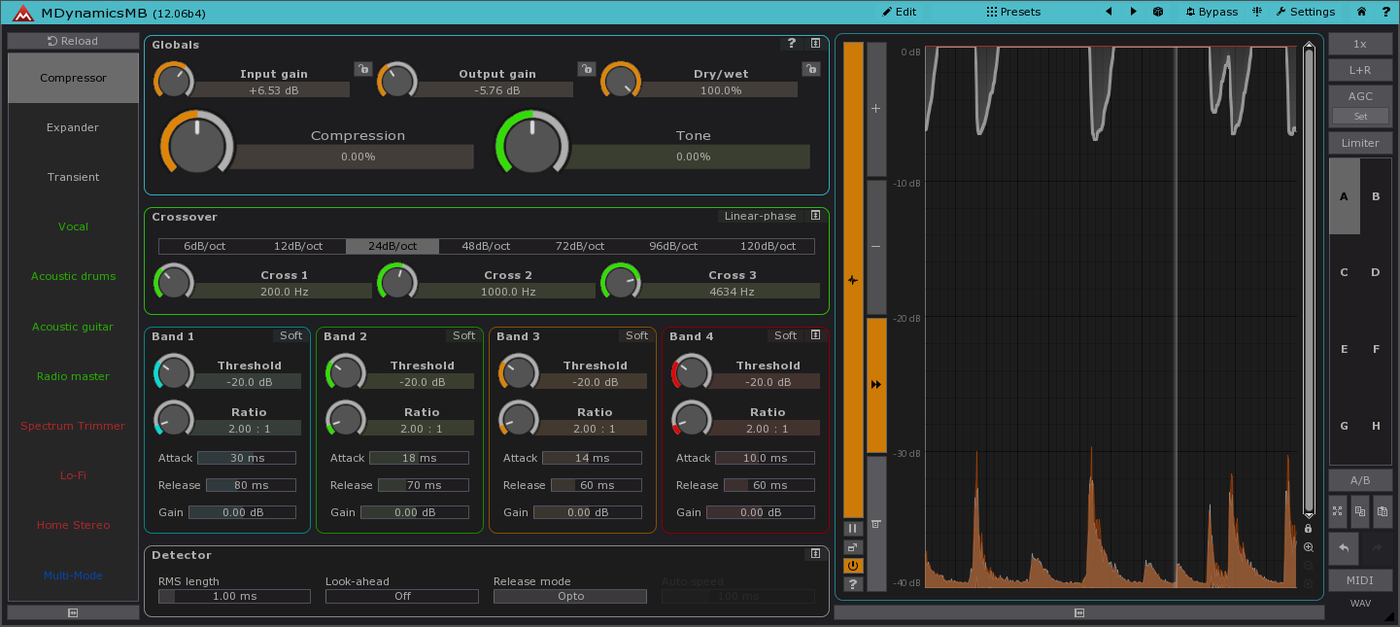Lock the Input gain parameter

(363, 69)
